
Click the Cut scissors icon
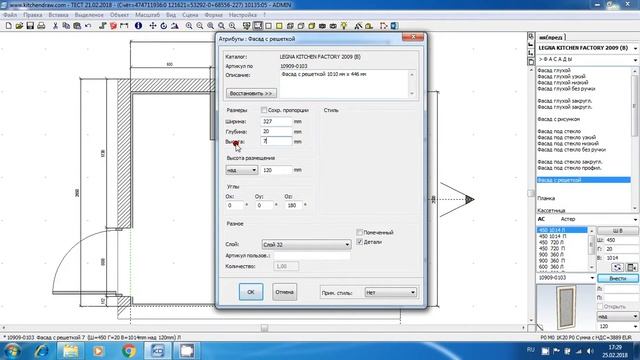[x=55, y=26]
